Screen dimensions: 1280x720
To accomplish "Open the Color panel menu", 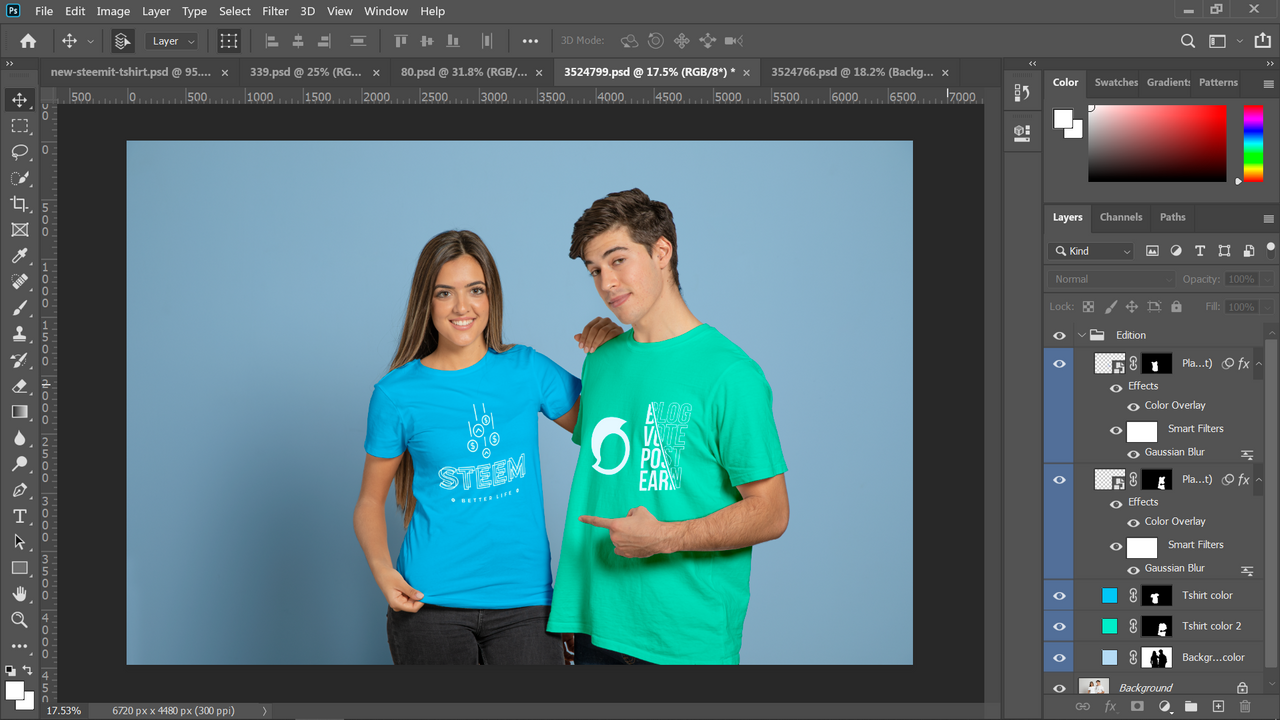I will (x=1269, y=83).
